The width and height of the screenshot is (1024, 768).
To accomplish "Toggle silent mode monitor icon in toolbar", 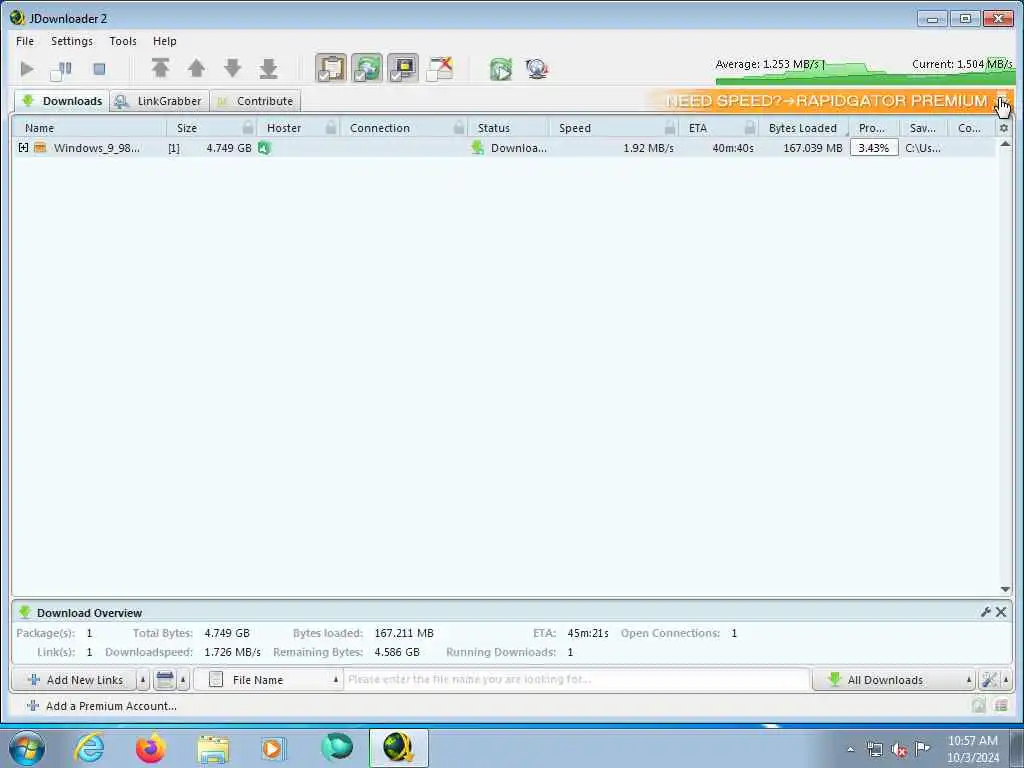I will 403,69.
